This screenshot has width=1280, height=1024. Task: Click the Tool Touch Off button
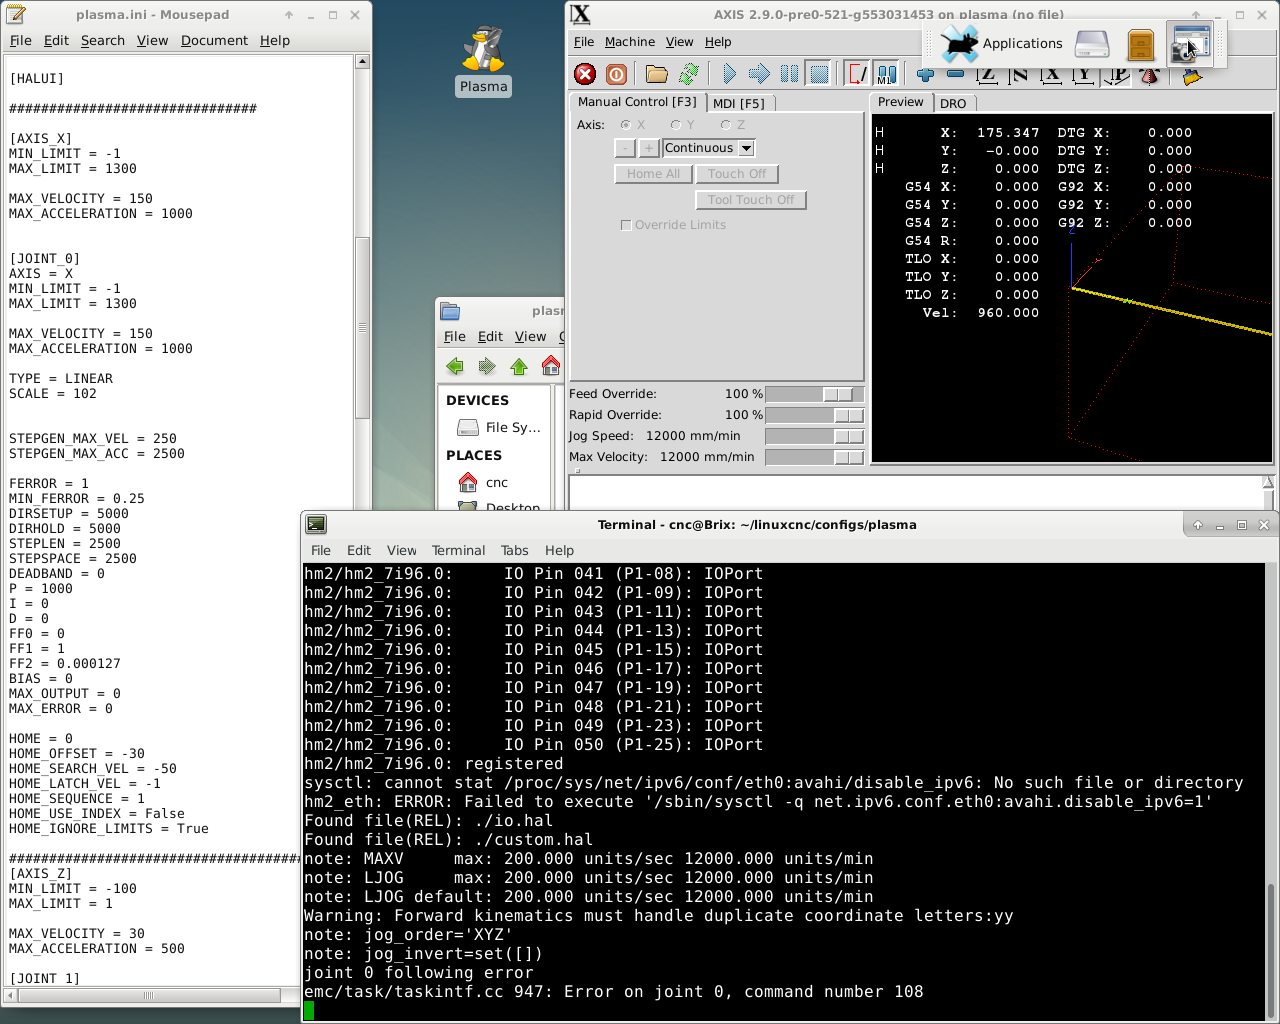pos(751,200)
